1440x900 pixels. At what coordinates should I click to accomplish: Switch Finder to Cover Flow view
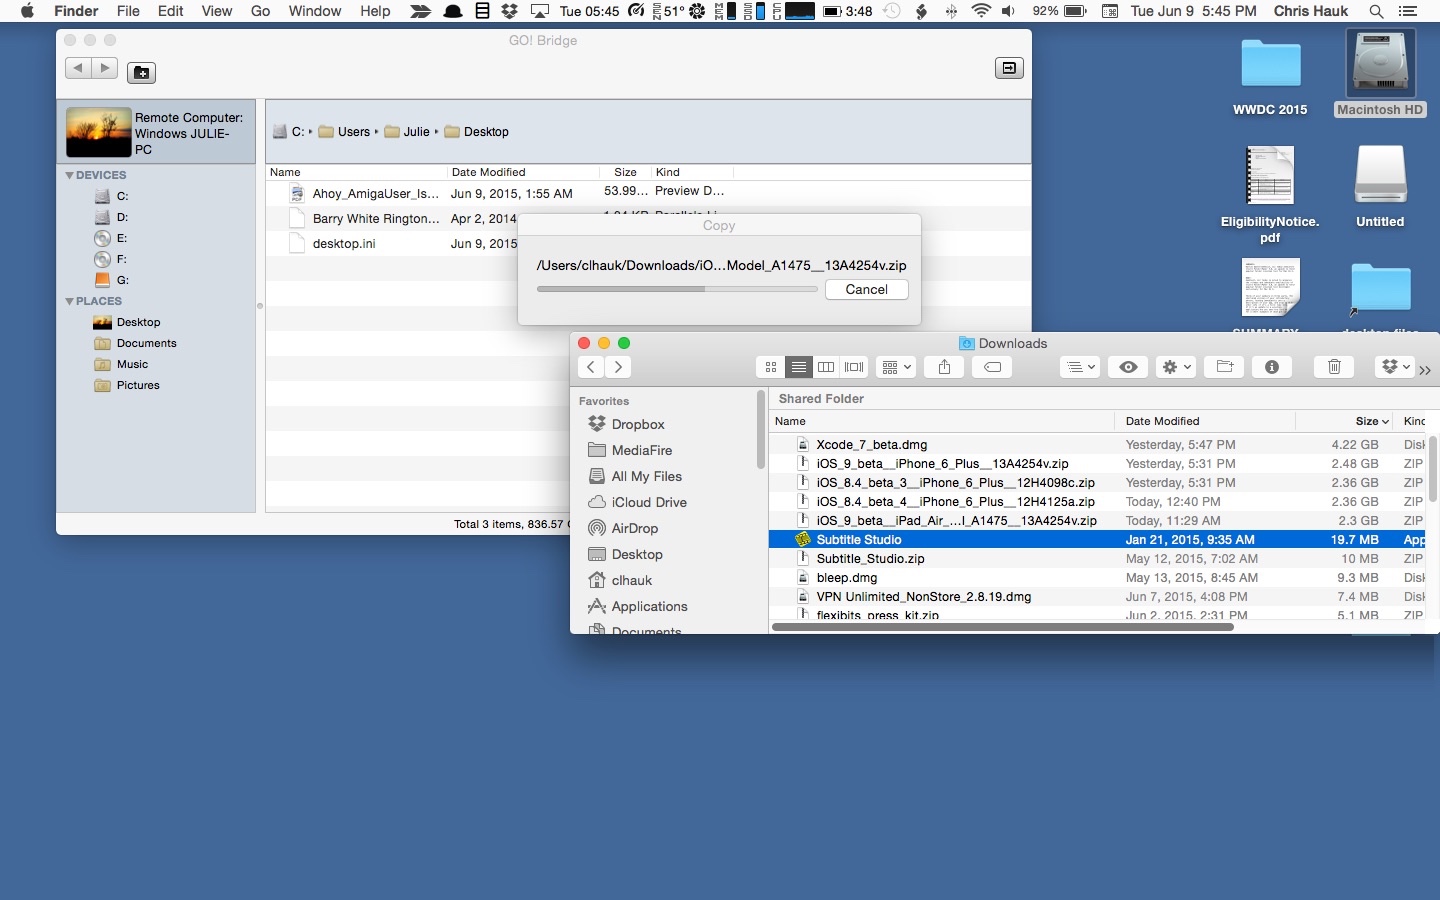tap(854, 367)
